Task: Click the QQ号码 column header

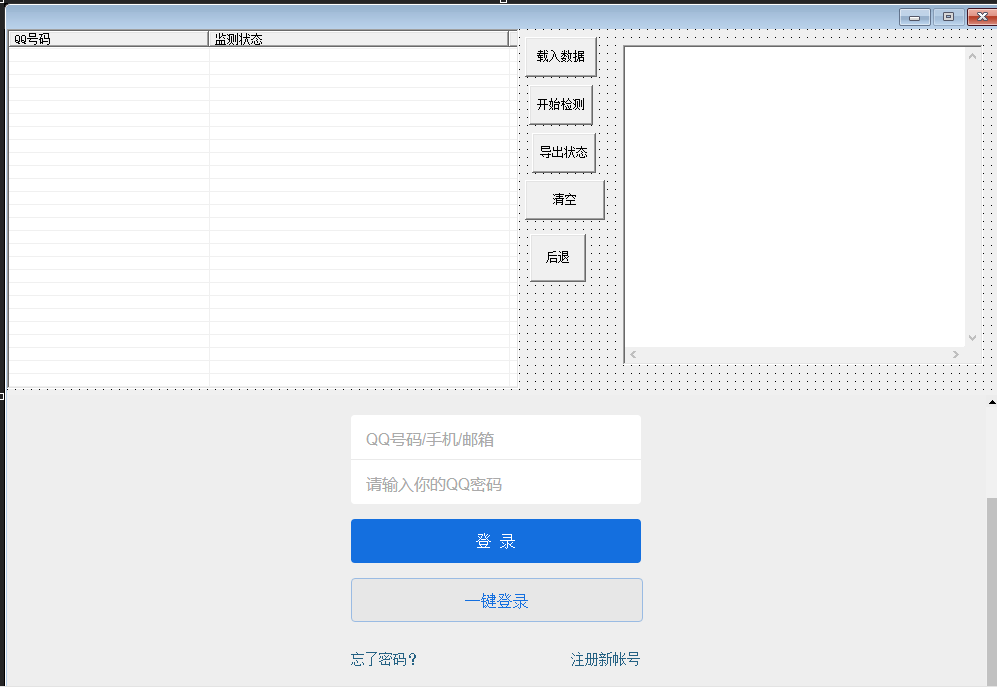Action: (105, 38)
